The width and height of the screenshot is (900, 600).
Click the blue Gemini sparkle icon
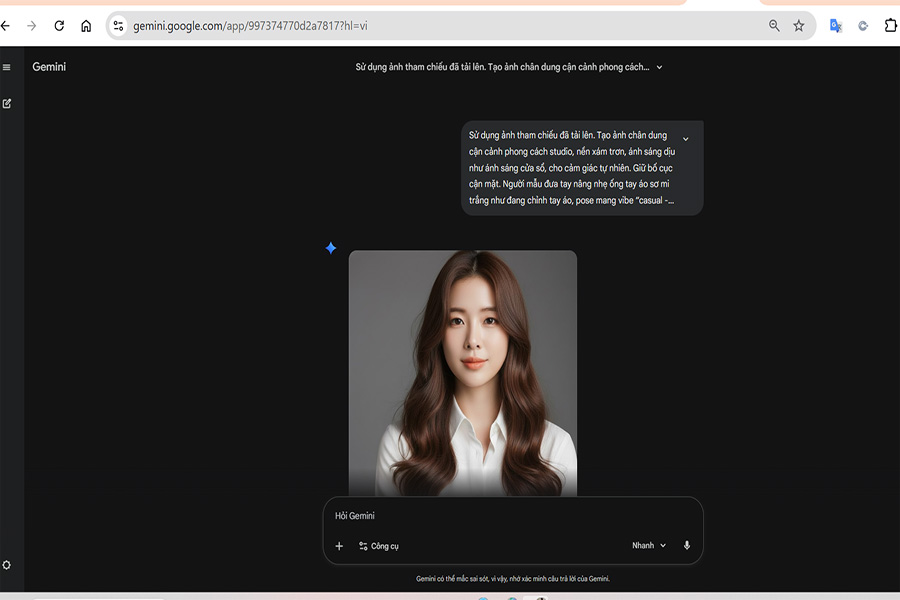[x=331, y=248]
